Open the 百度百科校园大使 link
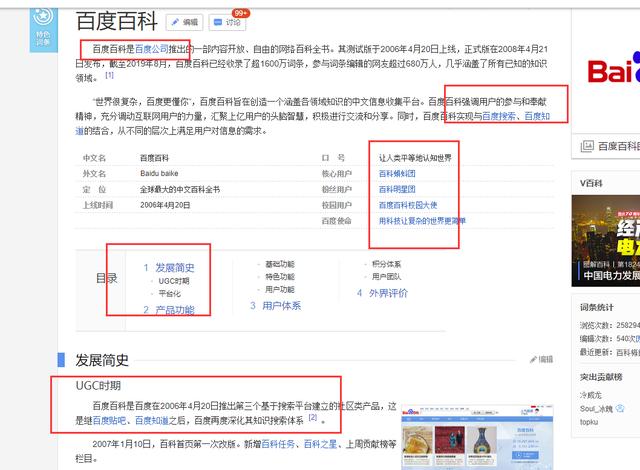The image size is (640, 470). point(408,205)
